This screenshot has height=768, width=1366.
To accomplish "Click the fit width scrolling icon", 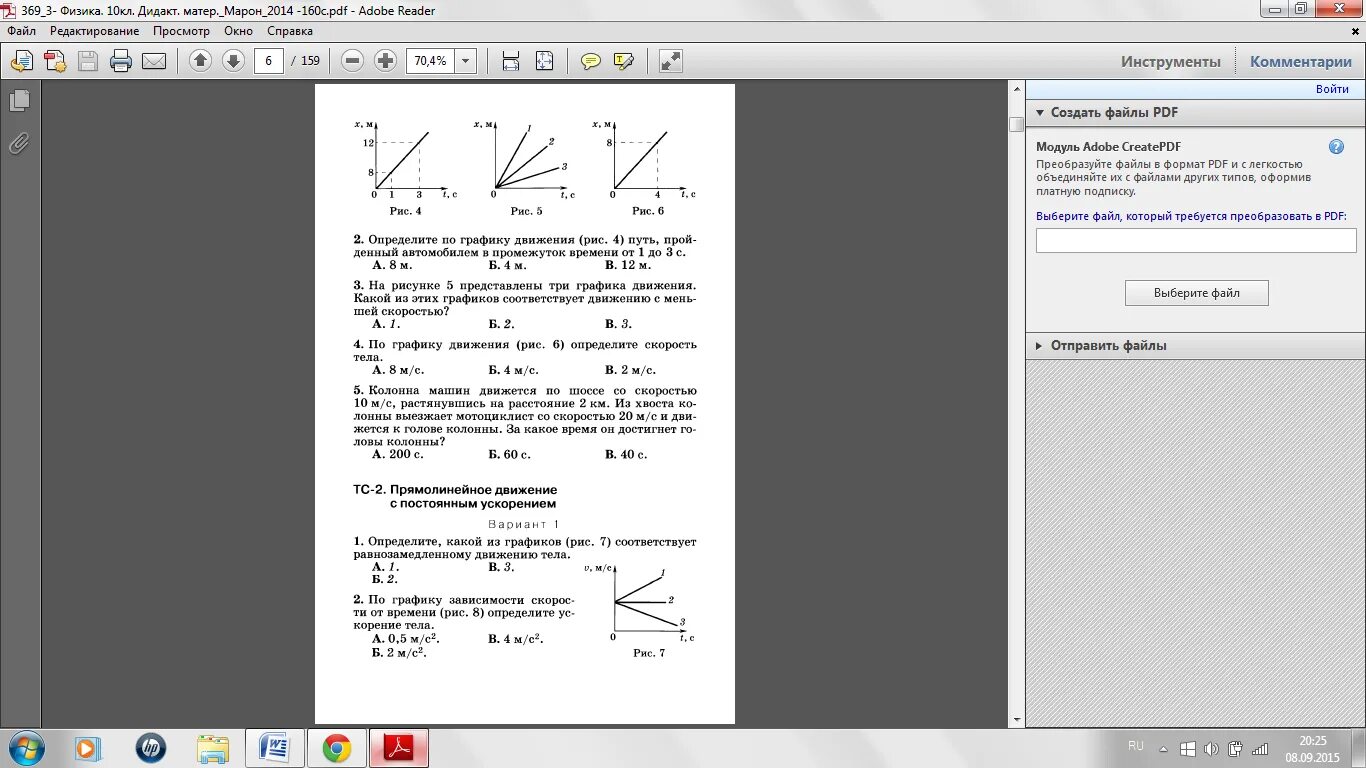I will (511, 61).
